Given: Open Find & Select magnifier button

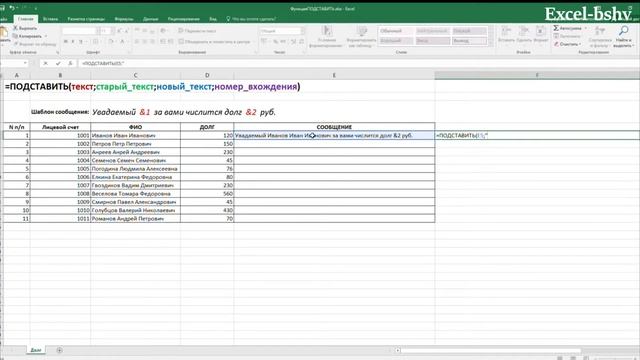Looking at the screenshot, I should (x=623, y=36).
